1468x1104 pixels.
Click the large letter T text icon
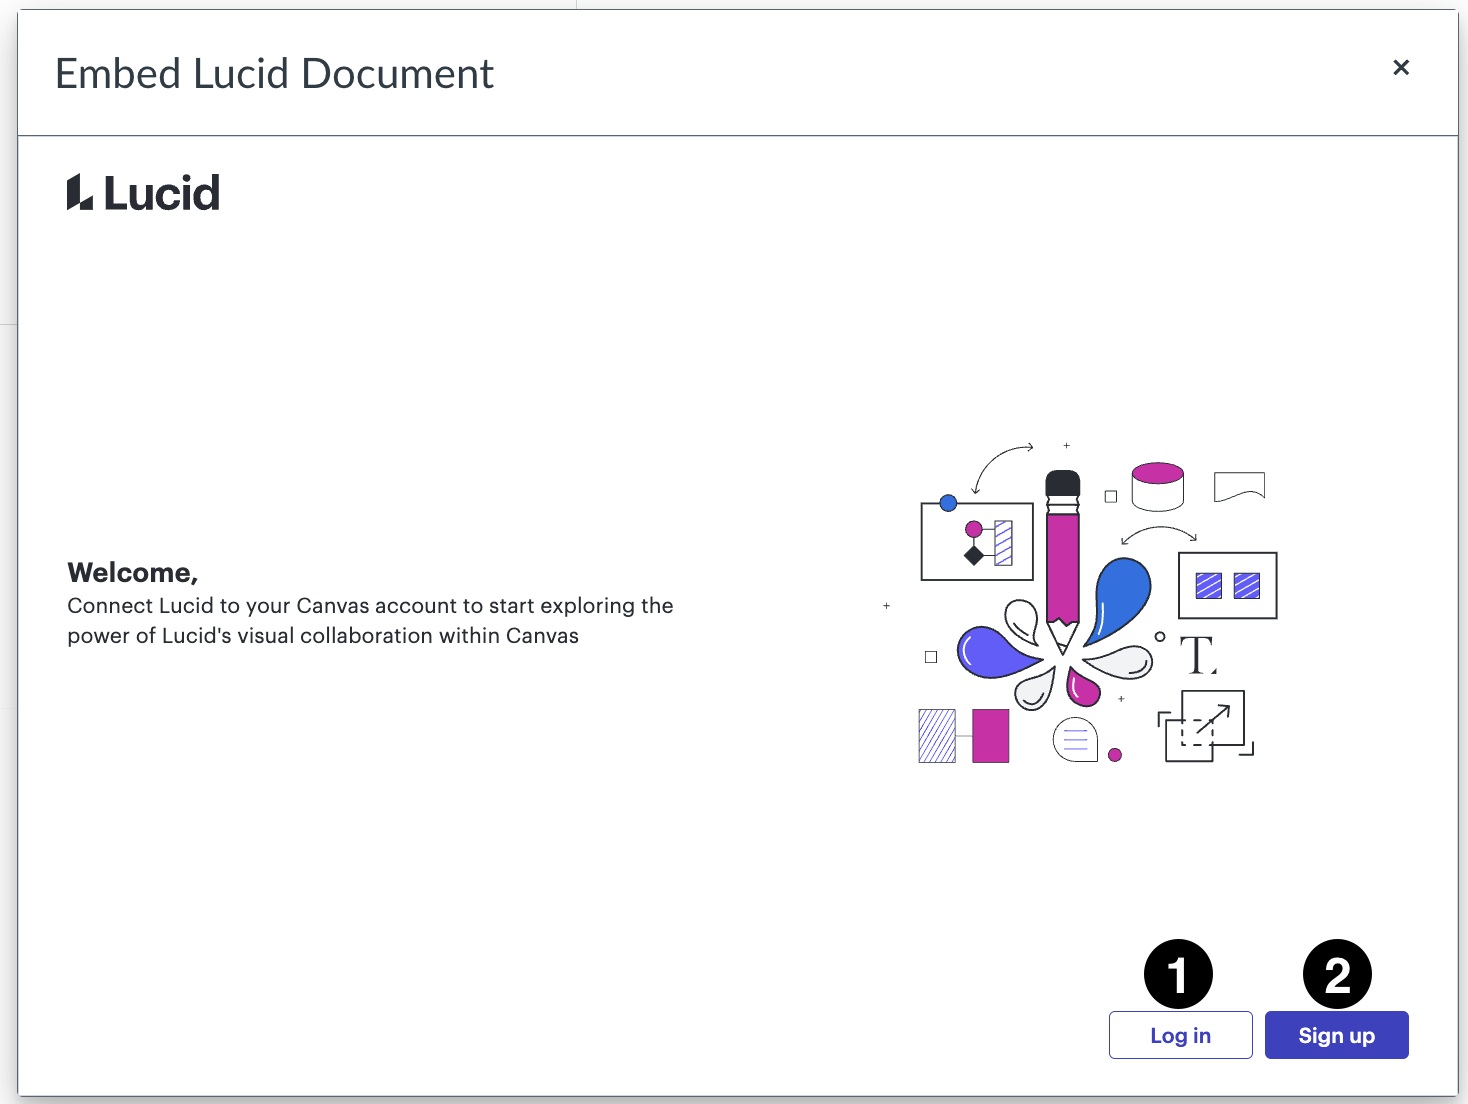1197,655
